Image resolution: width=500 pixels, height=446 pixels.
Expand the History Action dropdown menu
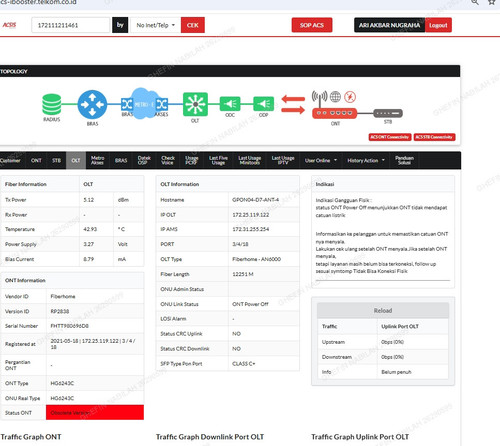(x=366, y=160)
